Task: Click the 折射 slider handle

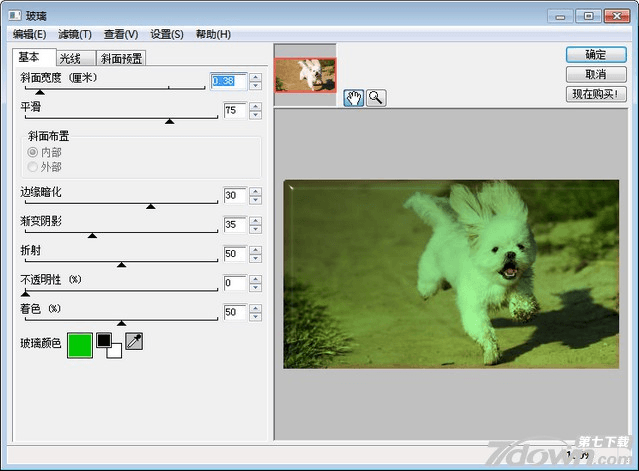Action: pyautogui.click(x=122, y=265)
